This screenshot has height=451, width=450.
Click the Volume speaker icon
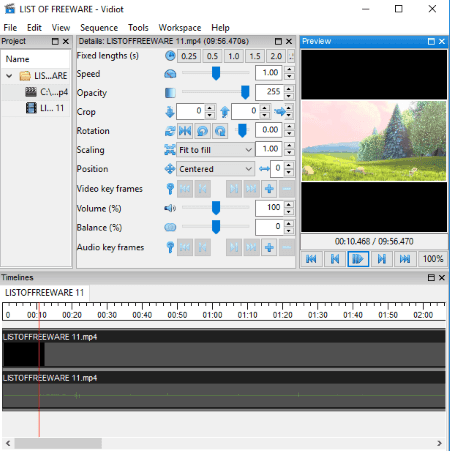170,208
